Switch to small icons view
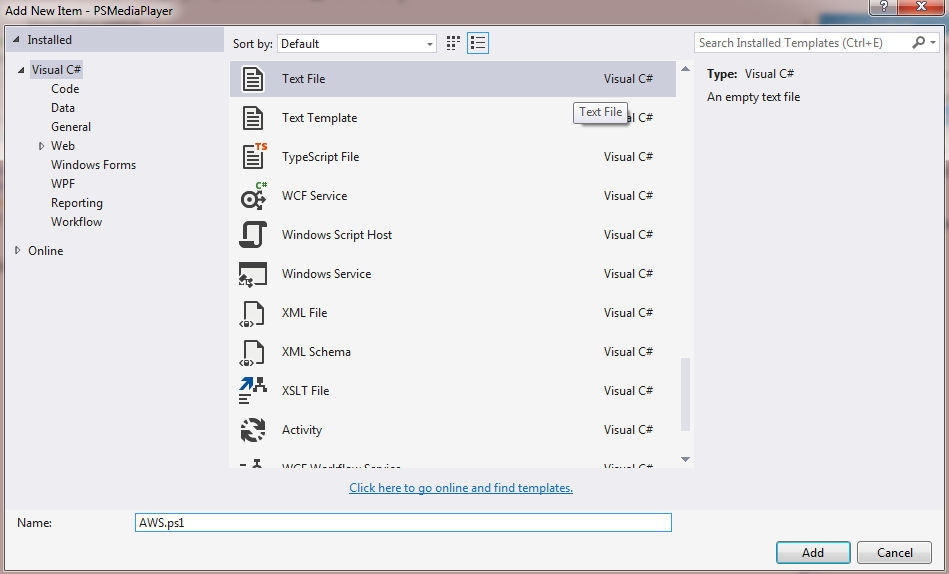Viewport: 949px width, 574px height. pos(453,43)
